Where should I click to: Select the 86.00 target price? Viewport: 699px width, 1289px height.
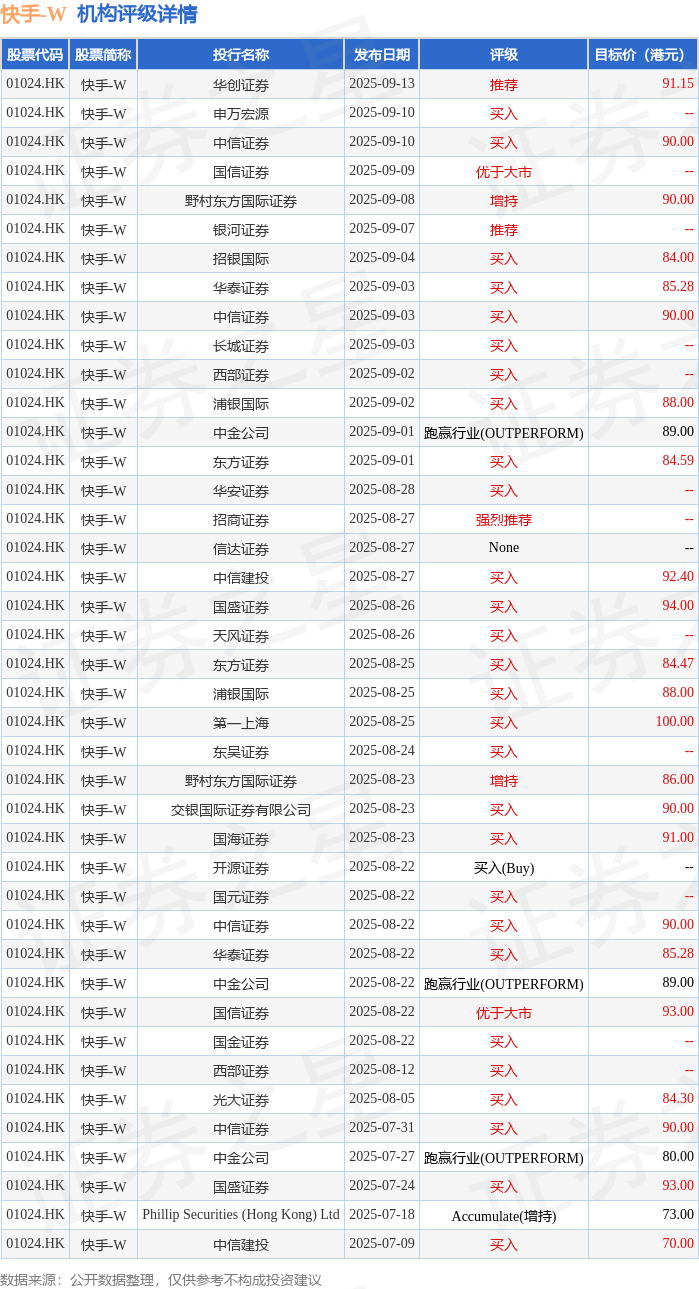coord(678,780)
